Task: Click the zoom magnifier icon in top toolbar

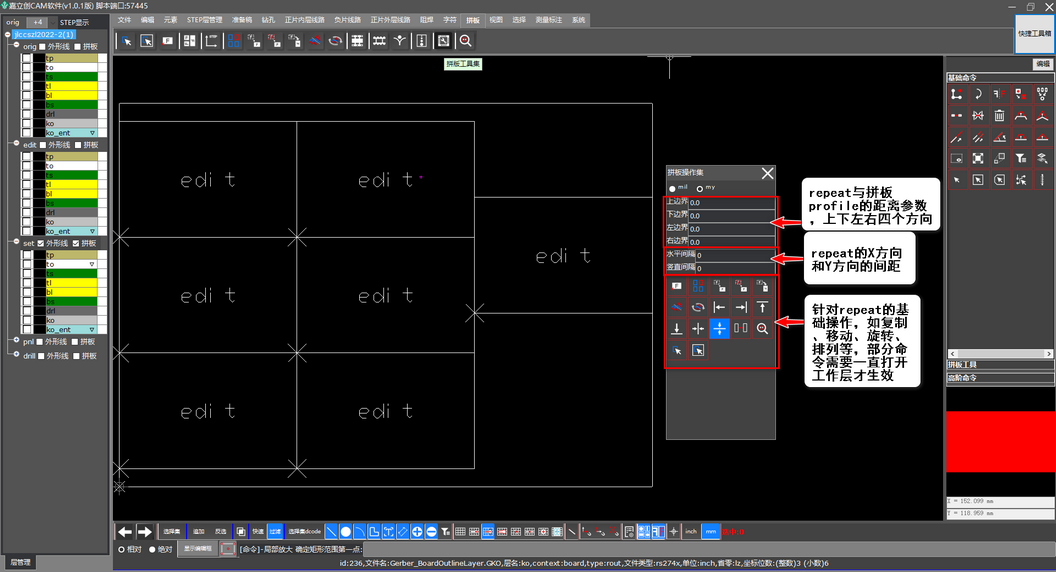Action: (465, 41)
